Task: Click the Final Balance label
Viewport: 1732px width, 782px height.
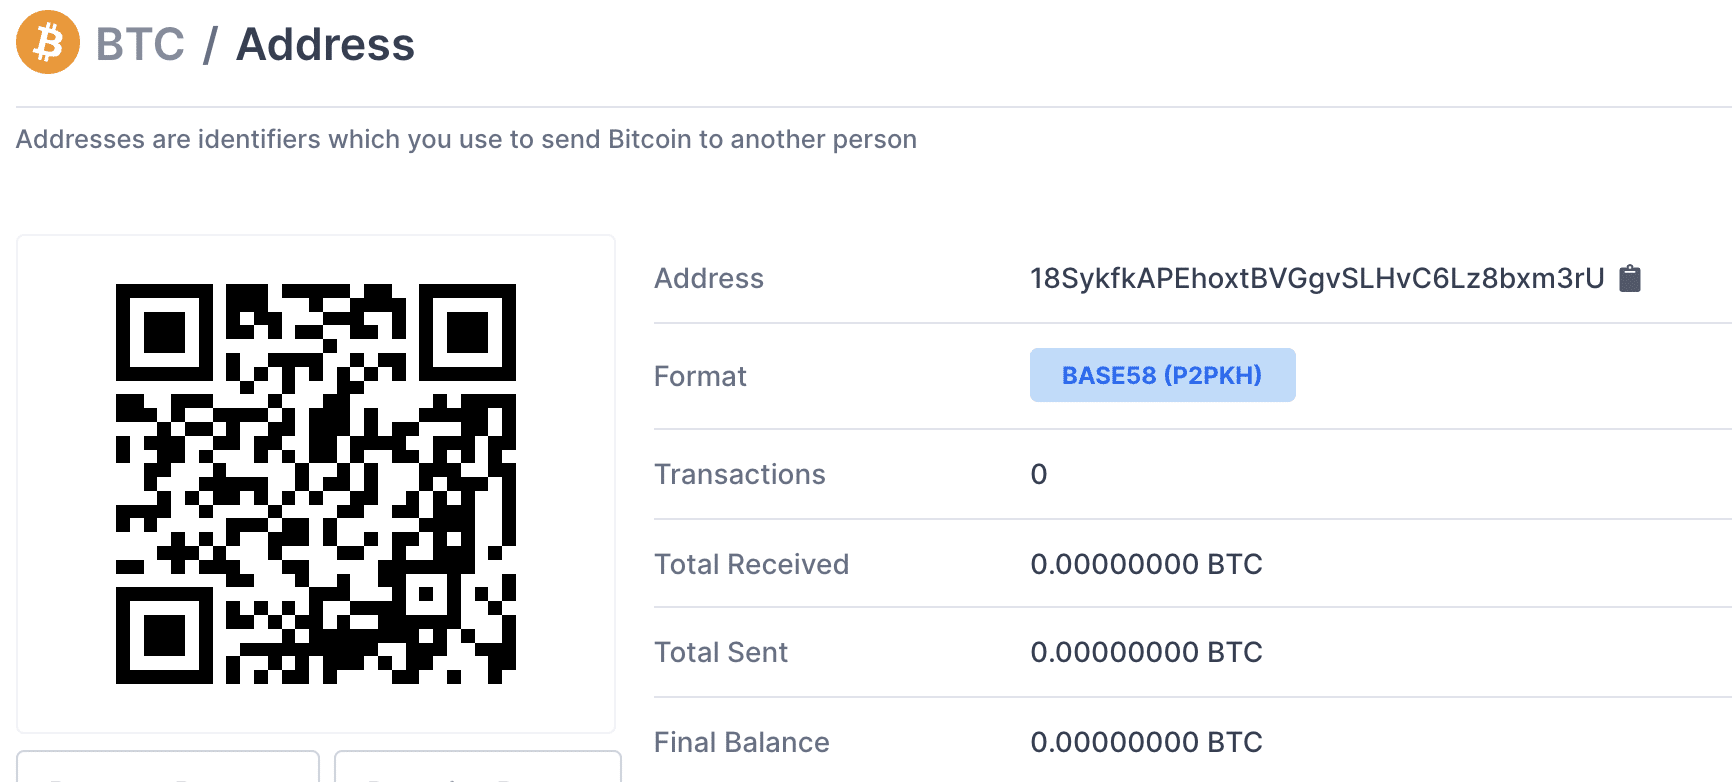Action: coord(742,742)
